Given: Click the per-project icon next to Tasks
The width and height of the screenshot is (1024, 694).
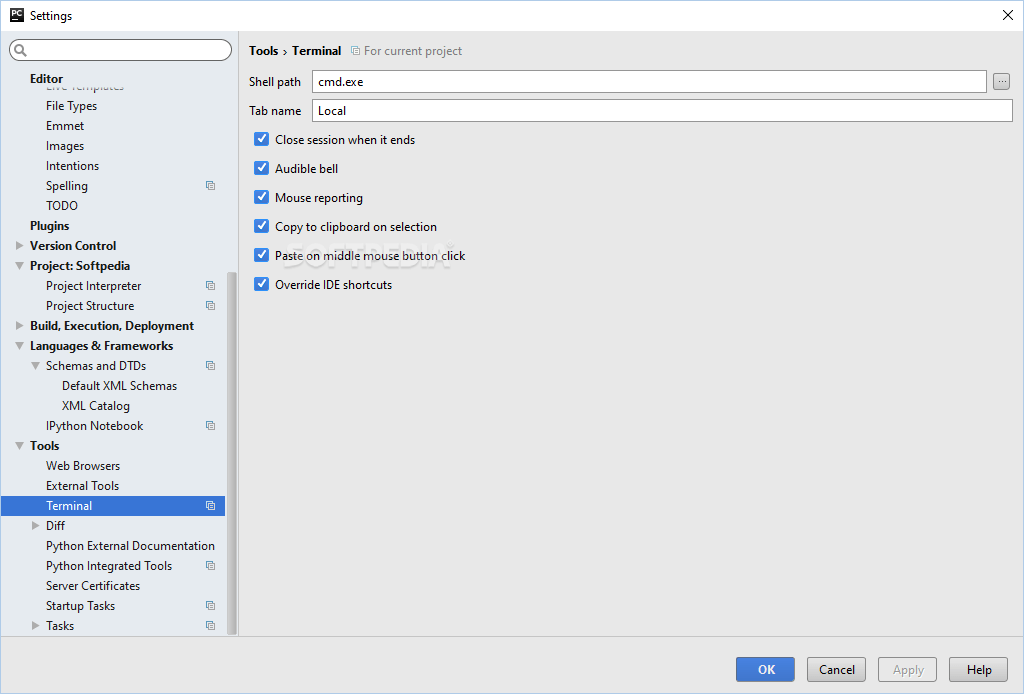Looking at the screenshot, I should point(210,625).
